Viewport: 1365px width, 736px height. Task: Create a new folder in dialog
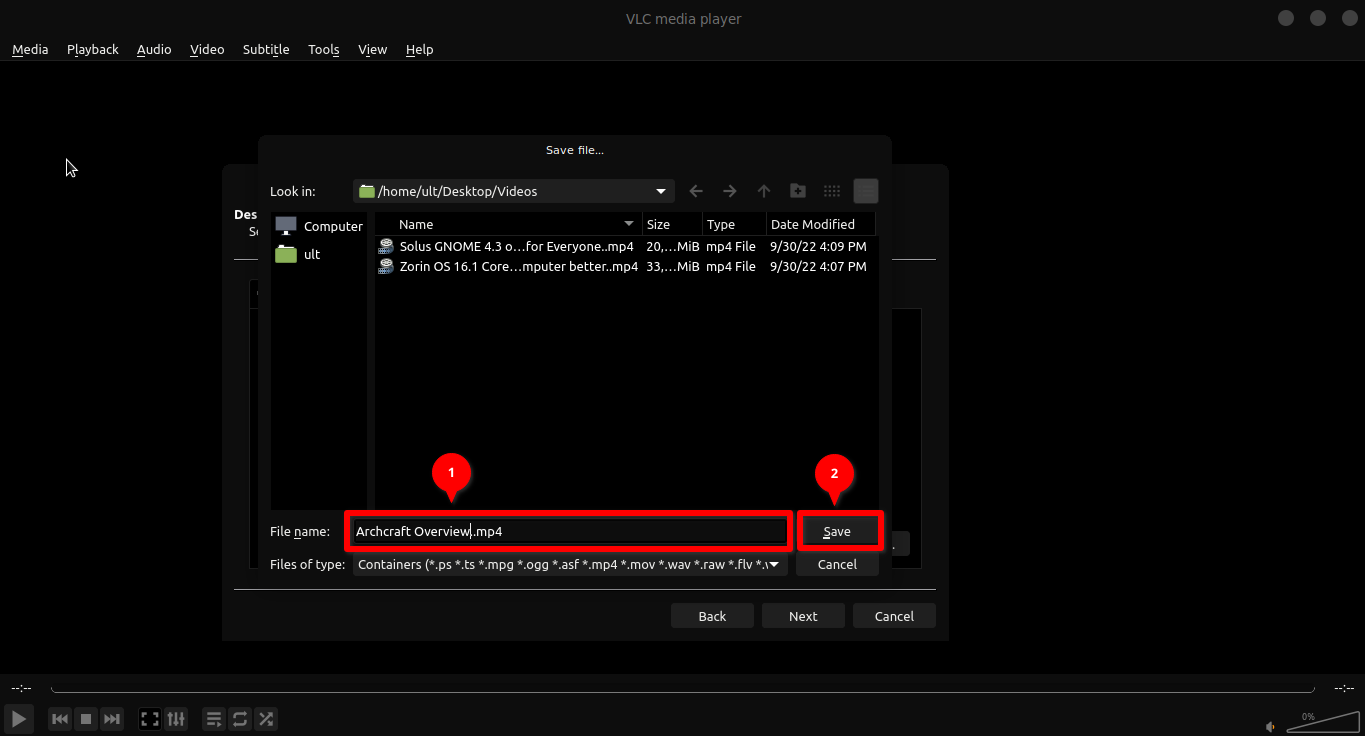(798, 191)
